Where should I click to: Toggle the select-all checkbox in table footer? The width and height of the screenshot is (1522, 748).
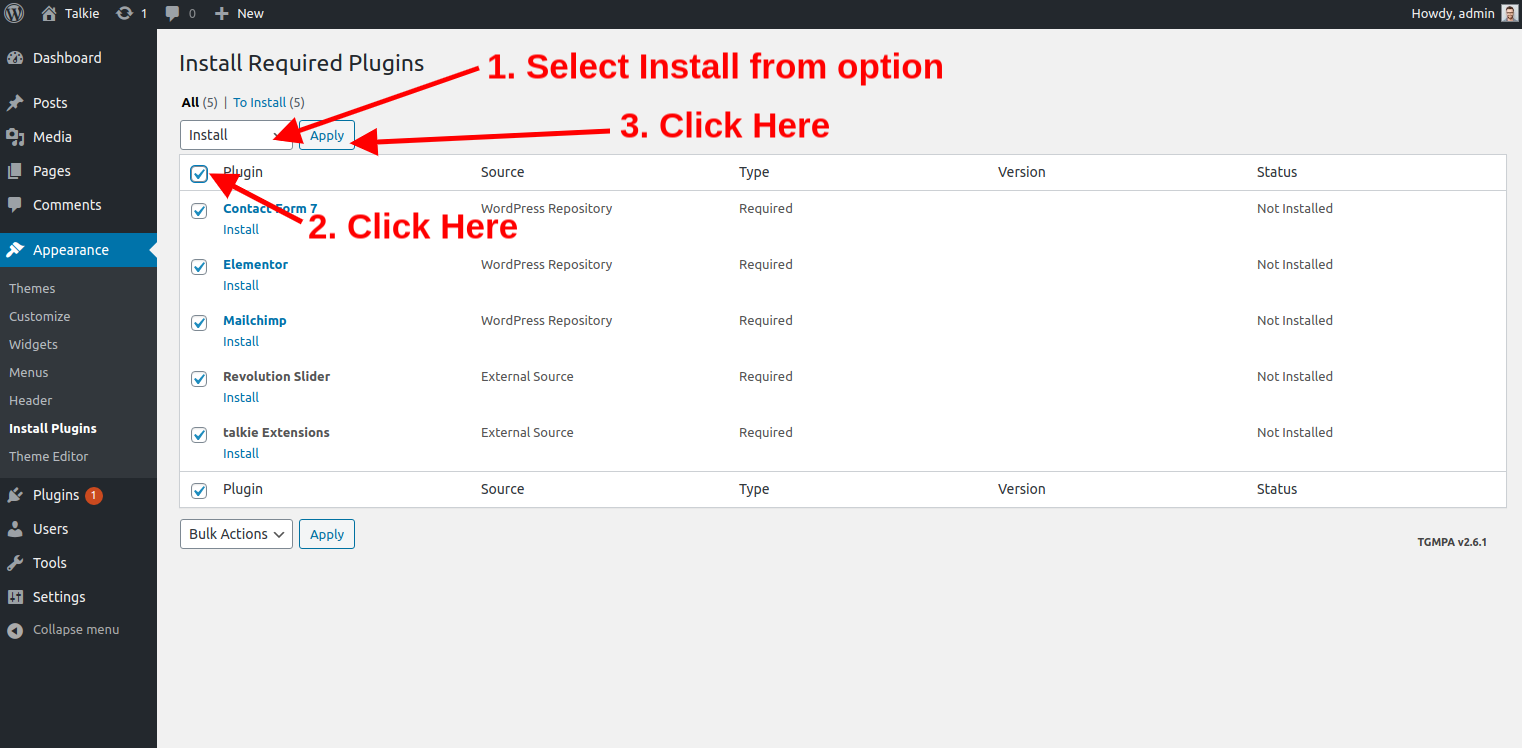tap(199, 491)
